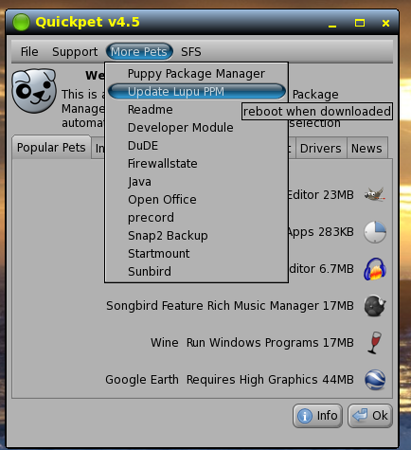Select Firewallstate from the menu

pos(197,164)
